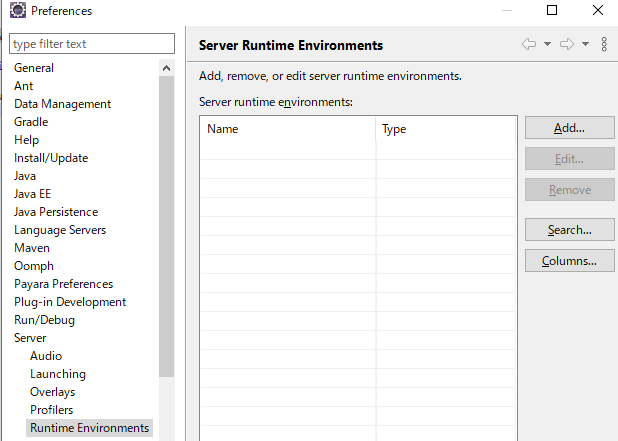The width and height of the screenshot is (618, 441).
Task: Maximize the Preferences window
Action: click(552, 11)
